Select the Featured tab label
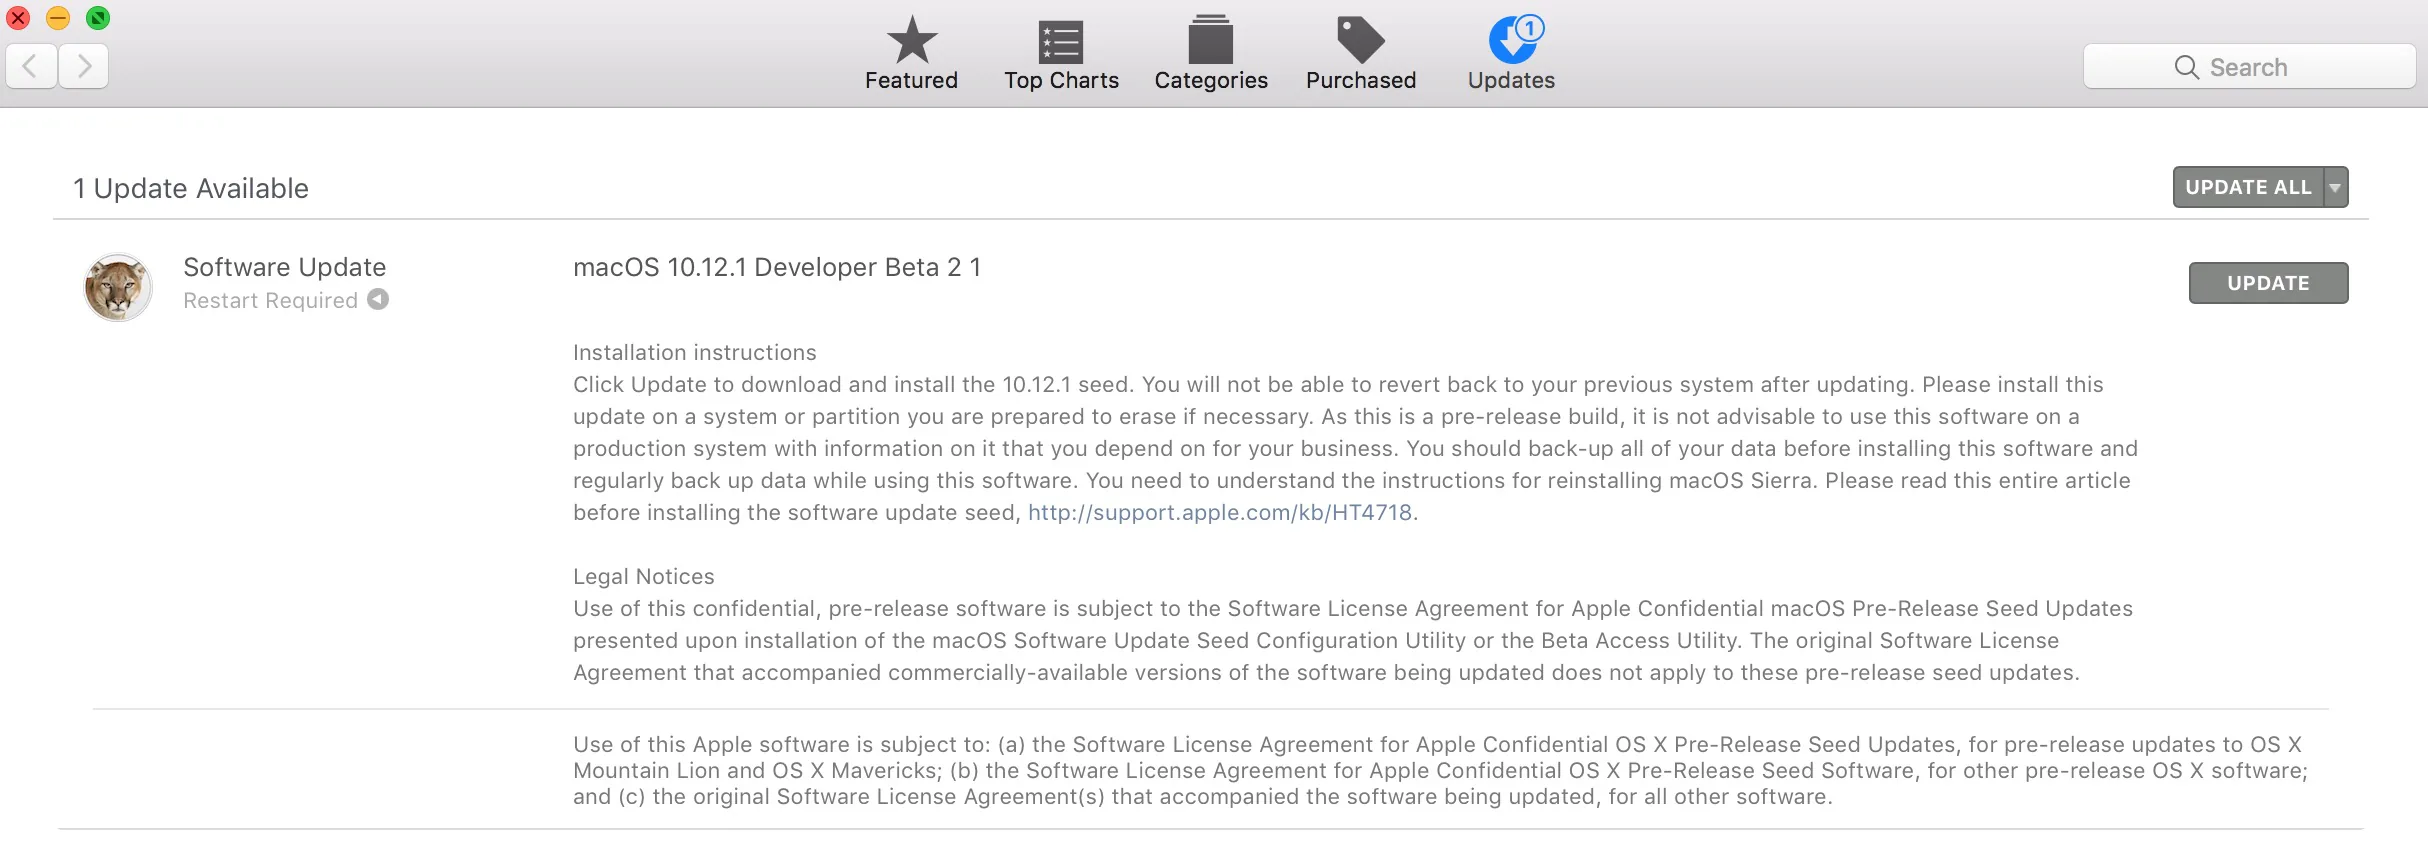The width and height of the screenshot is (2428, 866). pos(912,80)
